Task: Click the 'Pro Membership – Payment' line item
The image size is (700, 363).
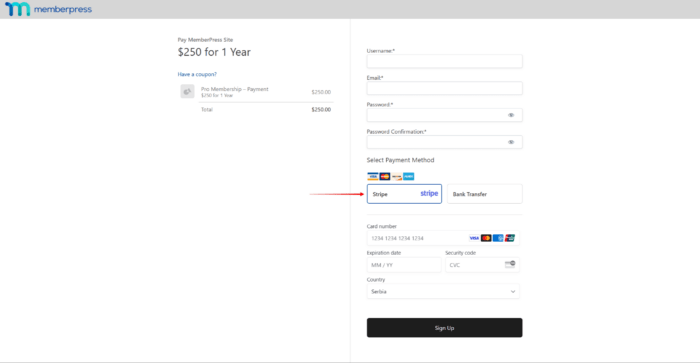Action: click(x=235, y=89)
